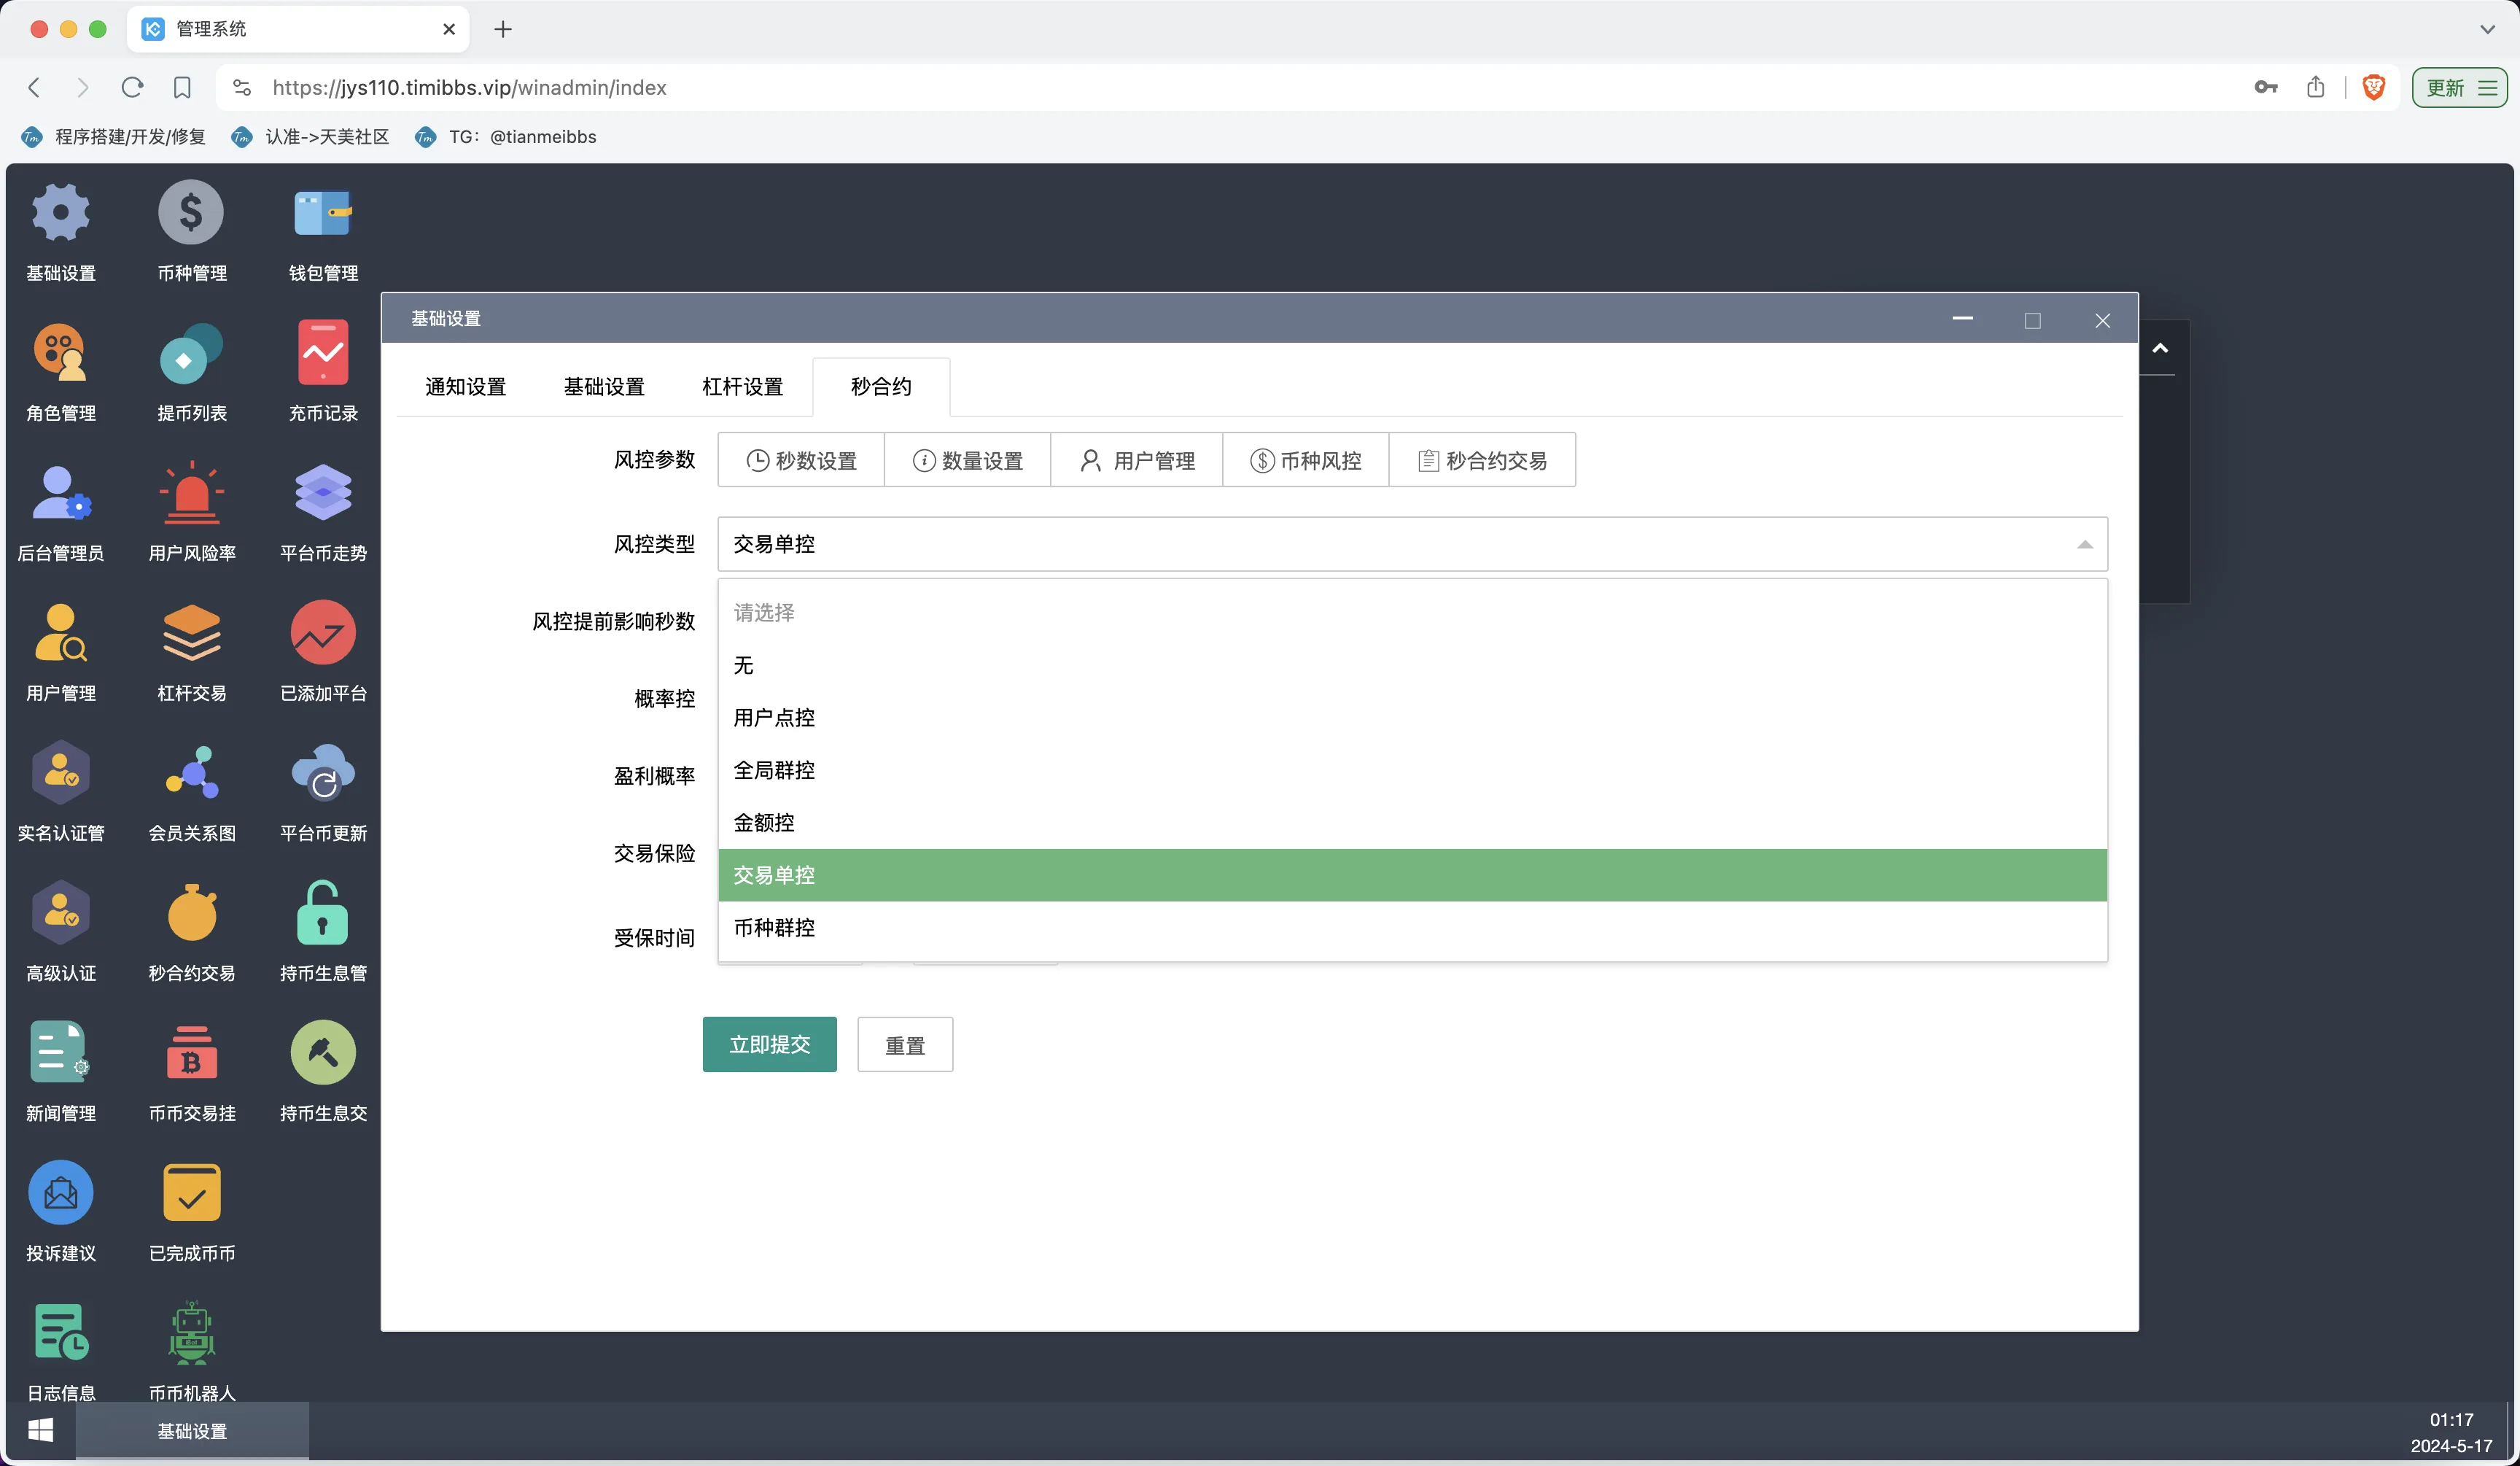Open the 通知设置 tab
2520x1466 pixels.
[464, 386]
